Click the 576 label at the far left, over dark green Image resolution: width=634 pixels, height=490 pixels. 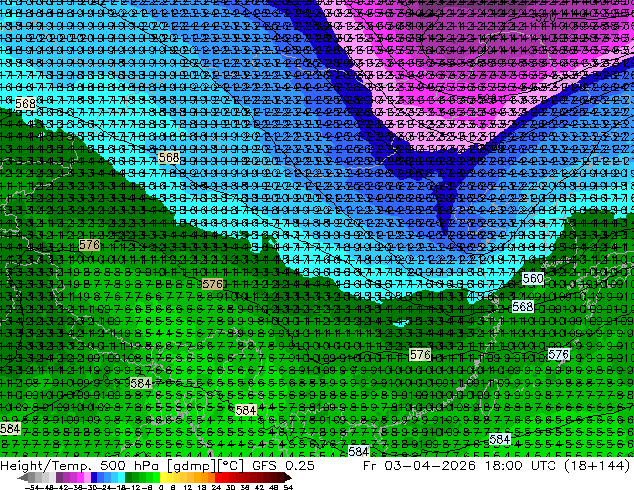(x=89, y=245)
